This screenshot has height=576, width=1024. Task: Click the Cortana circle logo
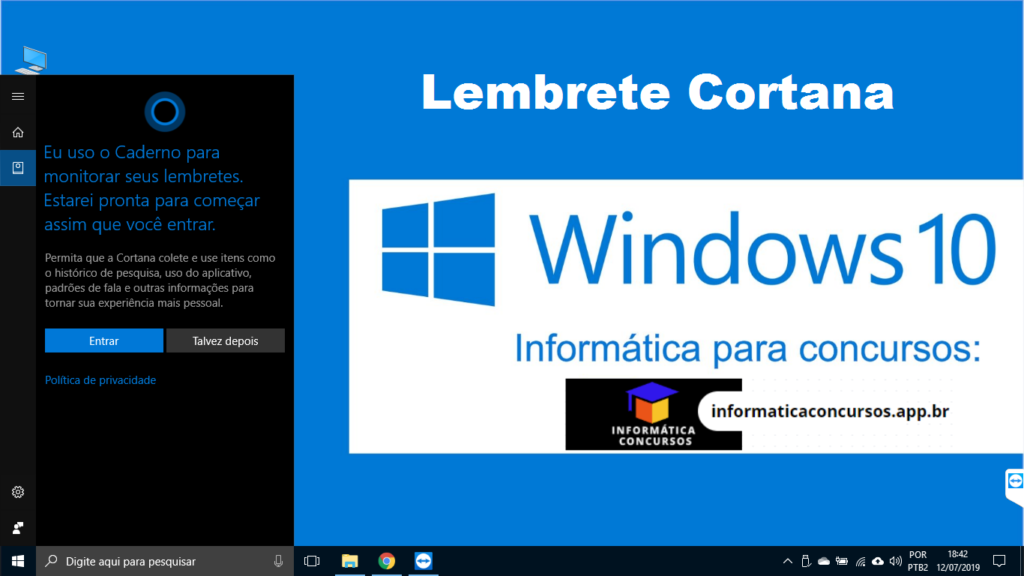164,111
